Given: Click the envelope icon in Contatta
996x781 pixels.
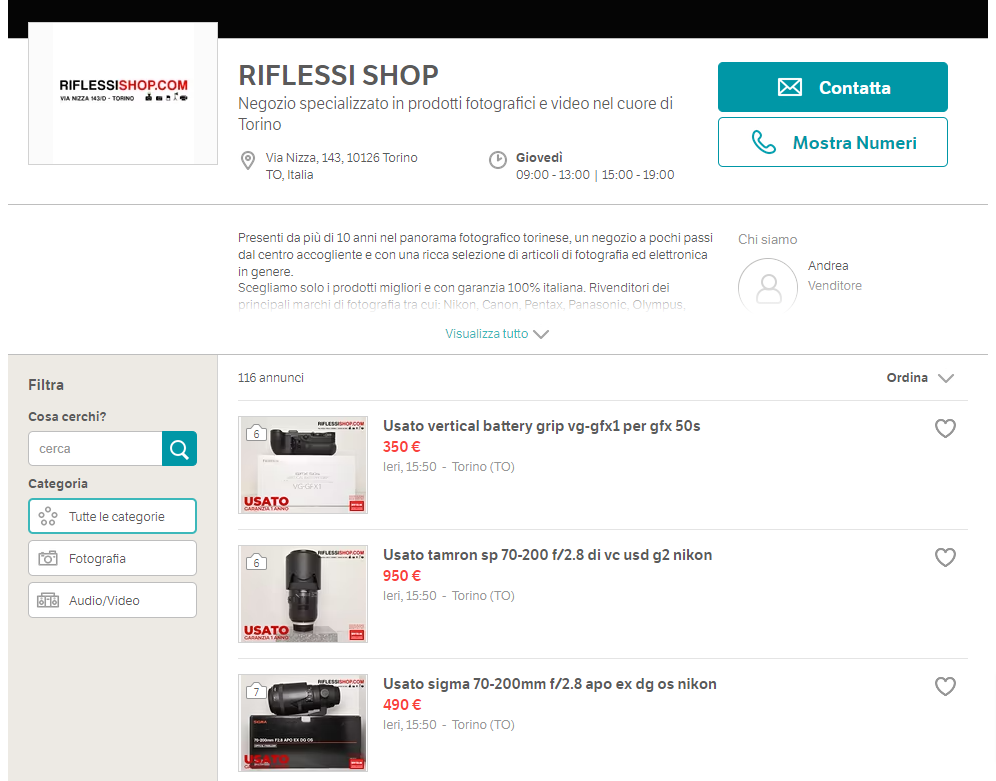Looking at the screenshot, I should [x=790, y=87].
